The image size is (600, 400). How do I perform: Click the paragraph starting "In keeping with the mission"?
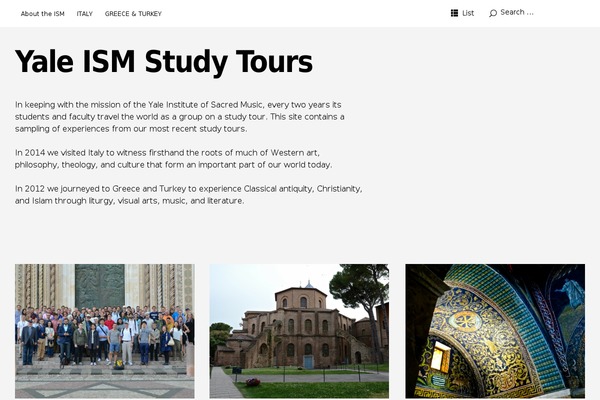point(179,116)
